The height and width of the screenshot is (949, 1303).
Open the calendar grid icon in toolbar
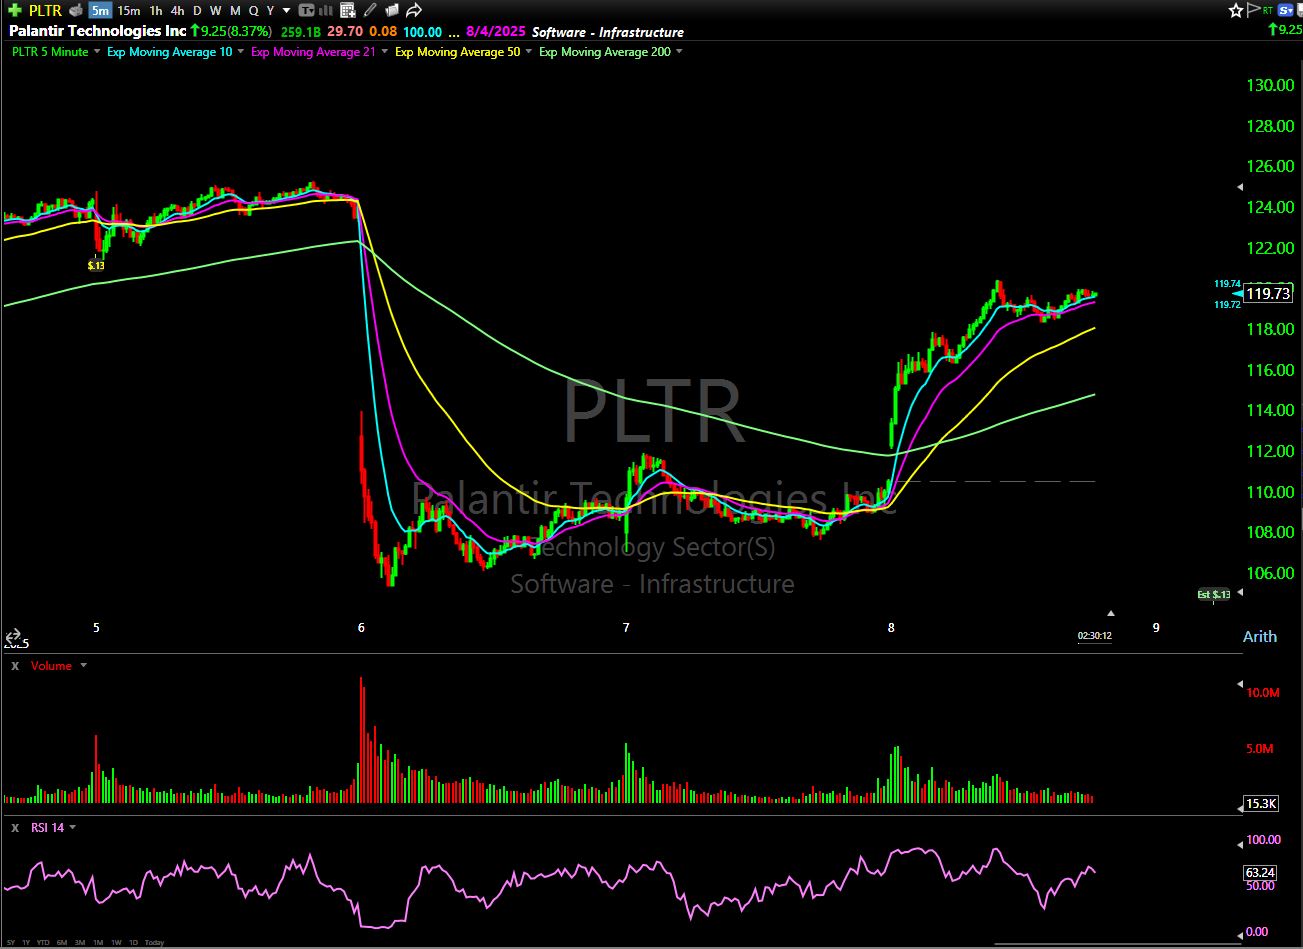[347, 10]
